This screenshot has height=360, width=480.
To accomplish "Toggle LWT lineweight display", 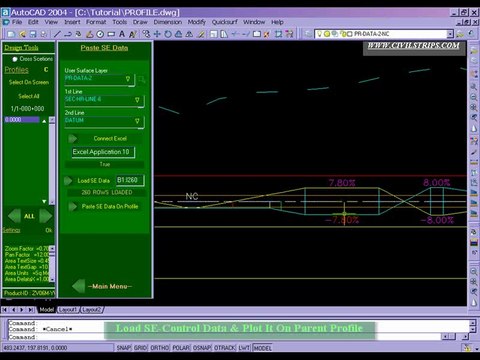I will click(x=244, y=348).
